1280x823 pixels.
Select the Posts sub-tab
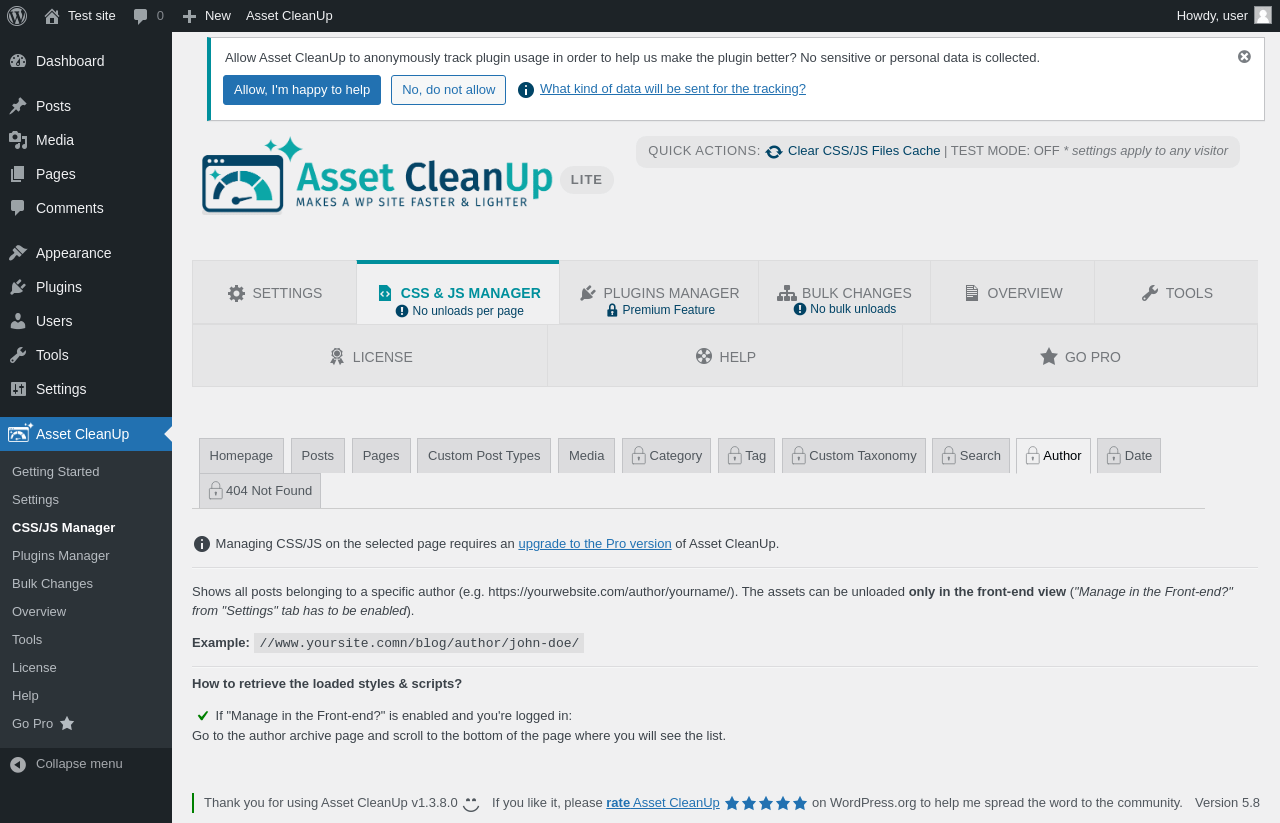[x=318, y=456]
